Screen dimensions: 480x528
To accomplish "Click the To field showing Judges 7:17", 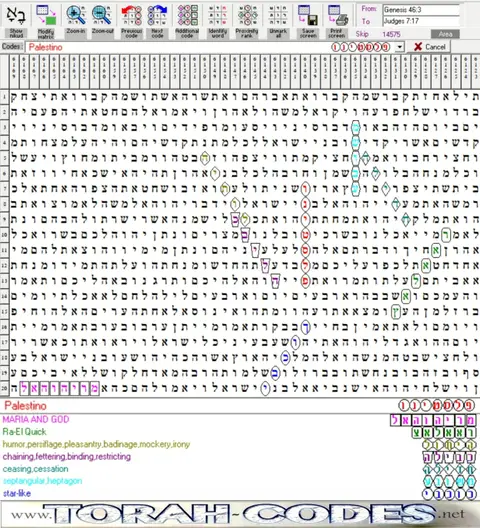I will 421,21.
